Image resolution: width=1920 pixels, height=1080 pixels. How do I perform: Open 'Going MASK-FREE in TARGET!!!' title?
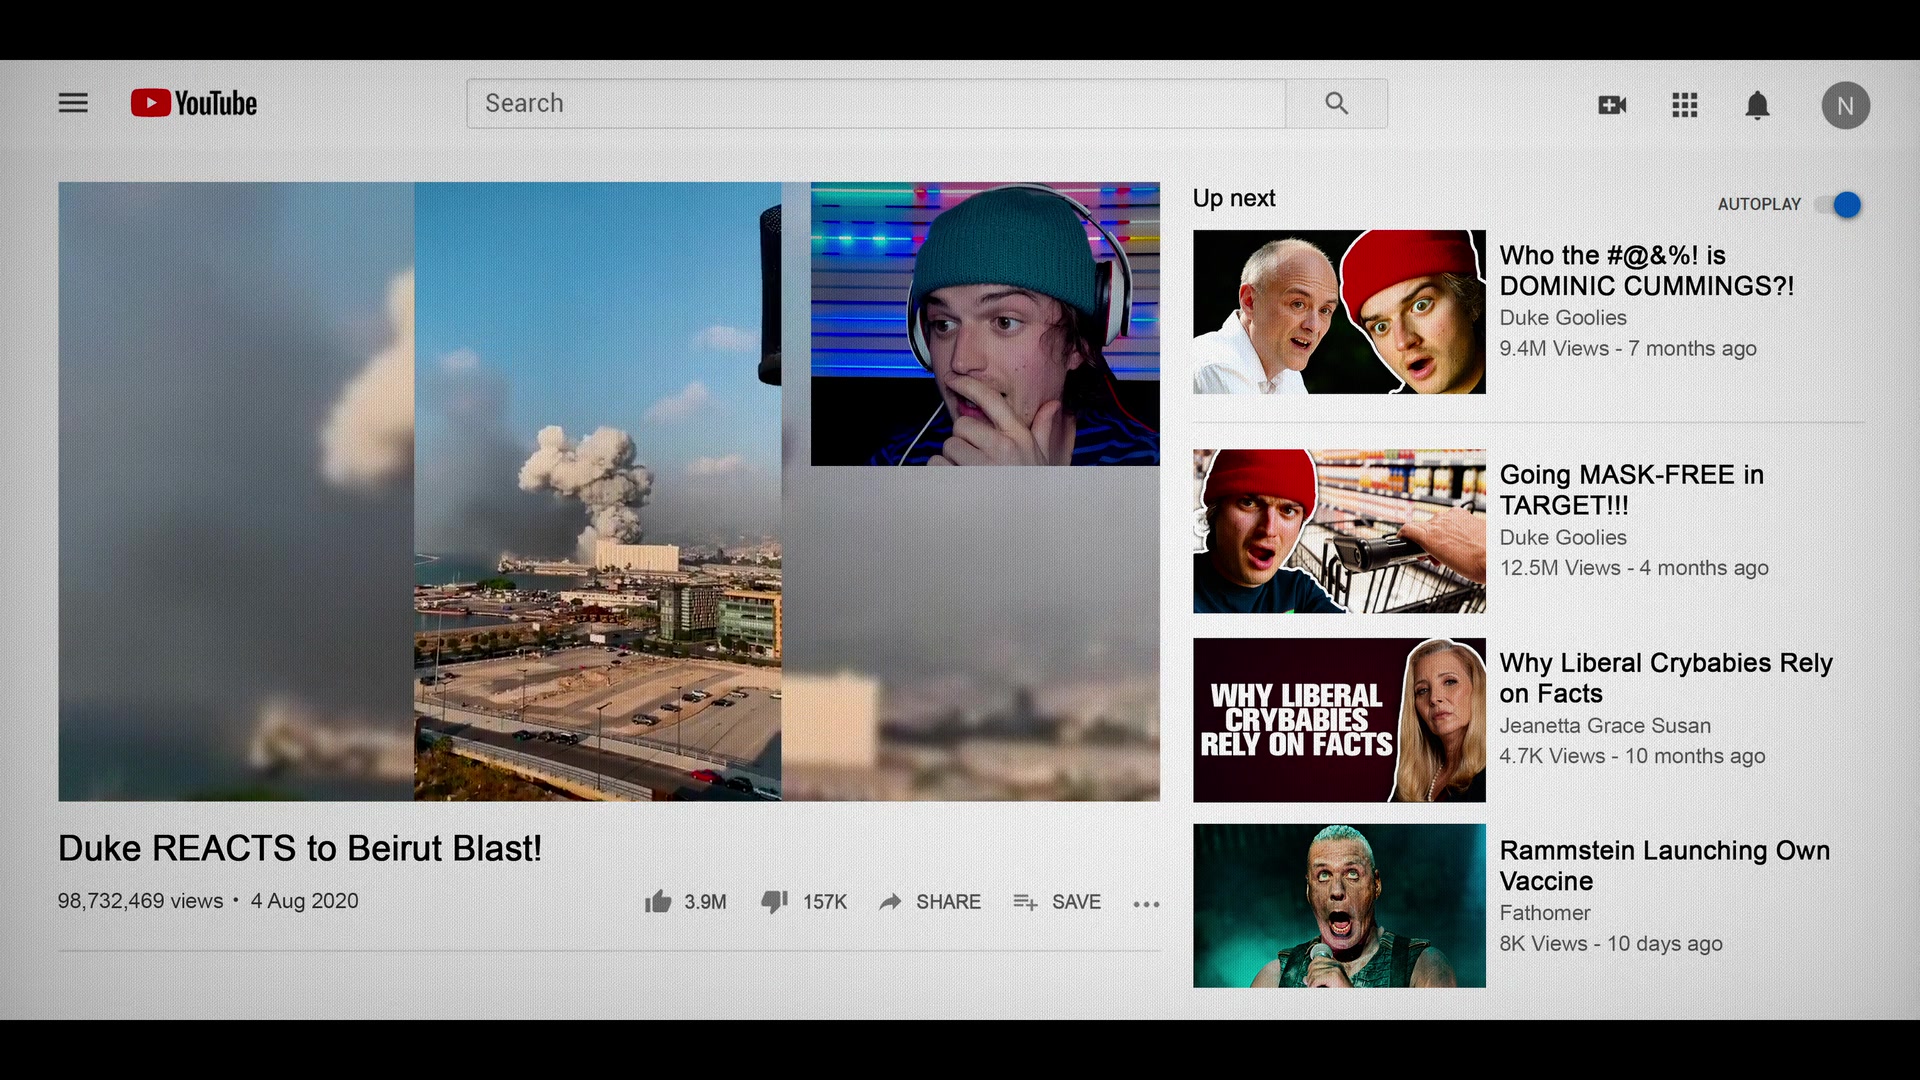point(1632,490)
